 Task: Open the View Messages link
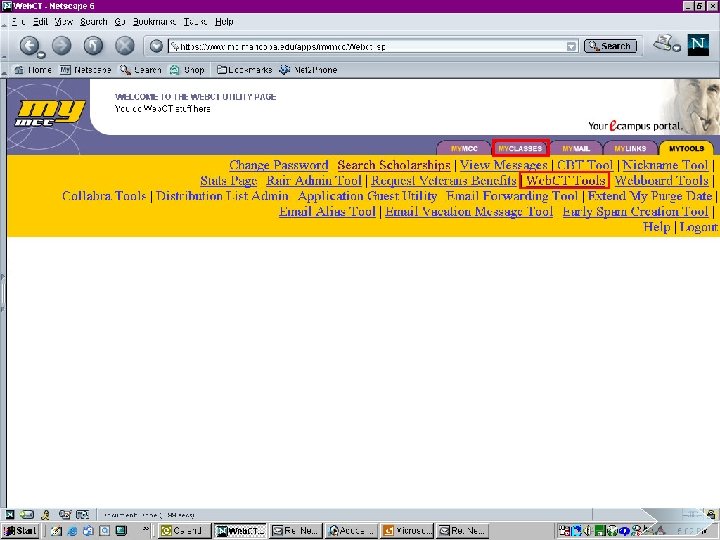[504, 165]
